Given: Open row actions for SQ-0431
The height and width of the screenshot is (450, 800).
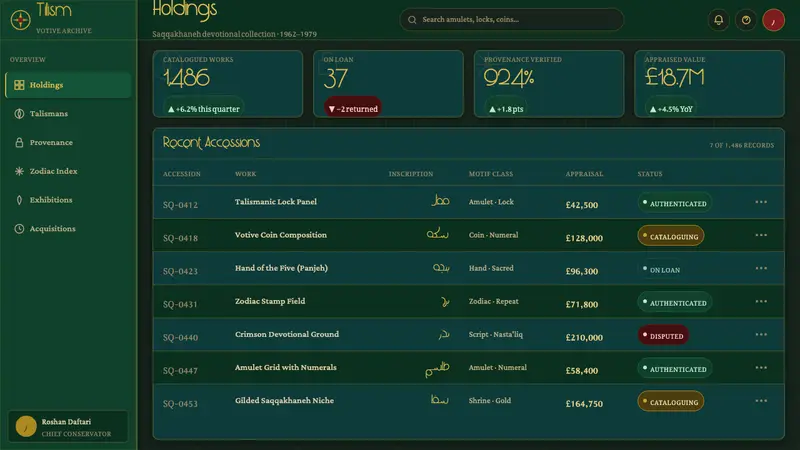Looking at the screenshot, I should [x=761, y=302].
